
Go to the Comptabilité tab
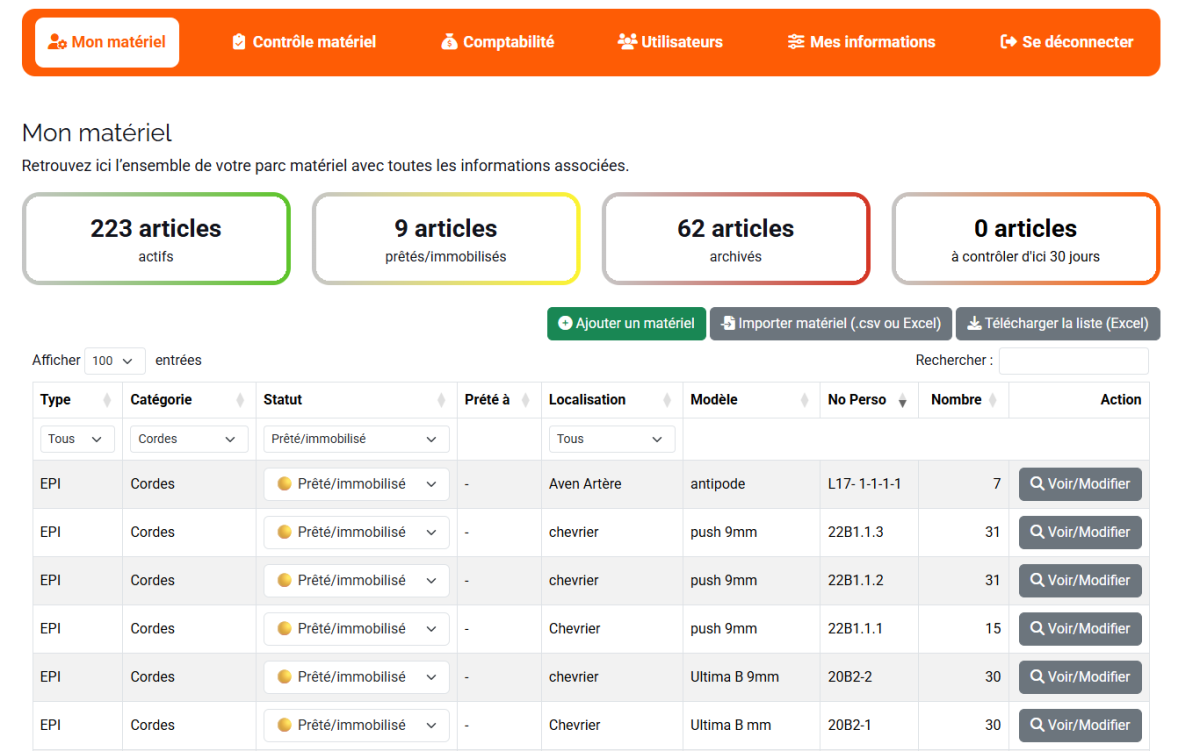coord(497,42)
